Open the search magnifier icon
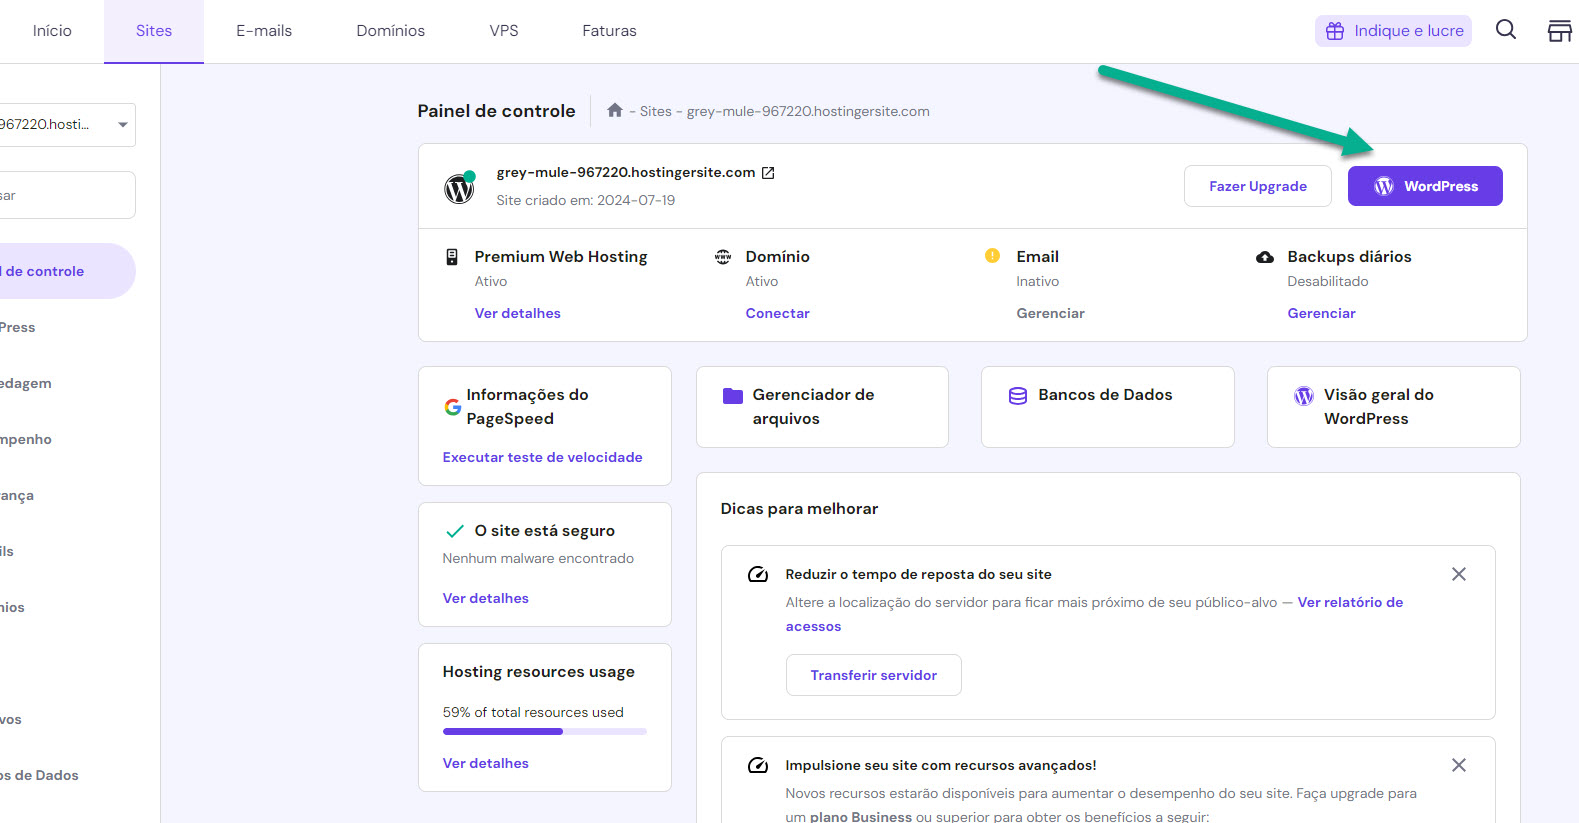The height and width of the screenshot is (823, 1579). click(x=1506, y=30)
